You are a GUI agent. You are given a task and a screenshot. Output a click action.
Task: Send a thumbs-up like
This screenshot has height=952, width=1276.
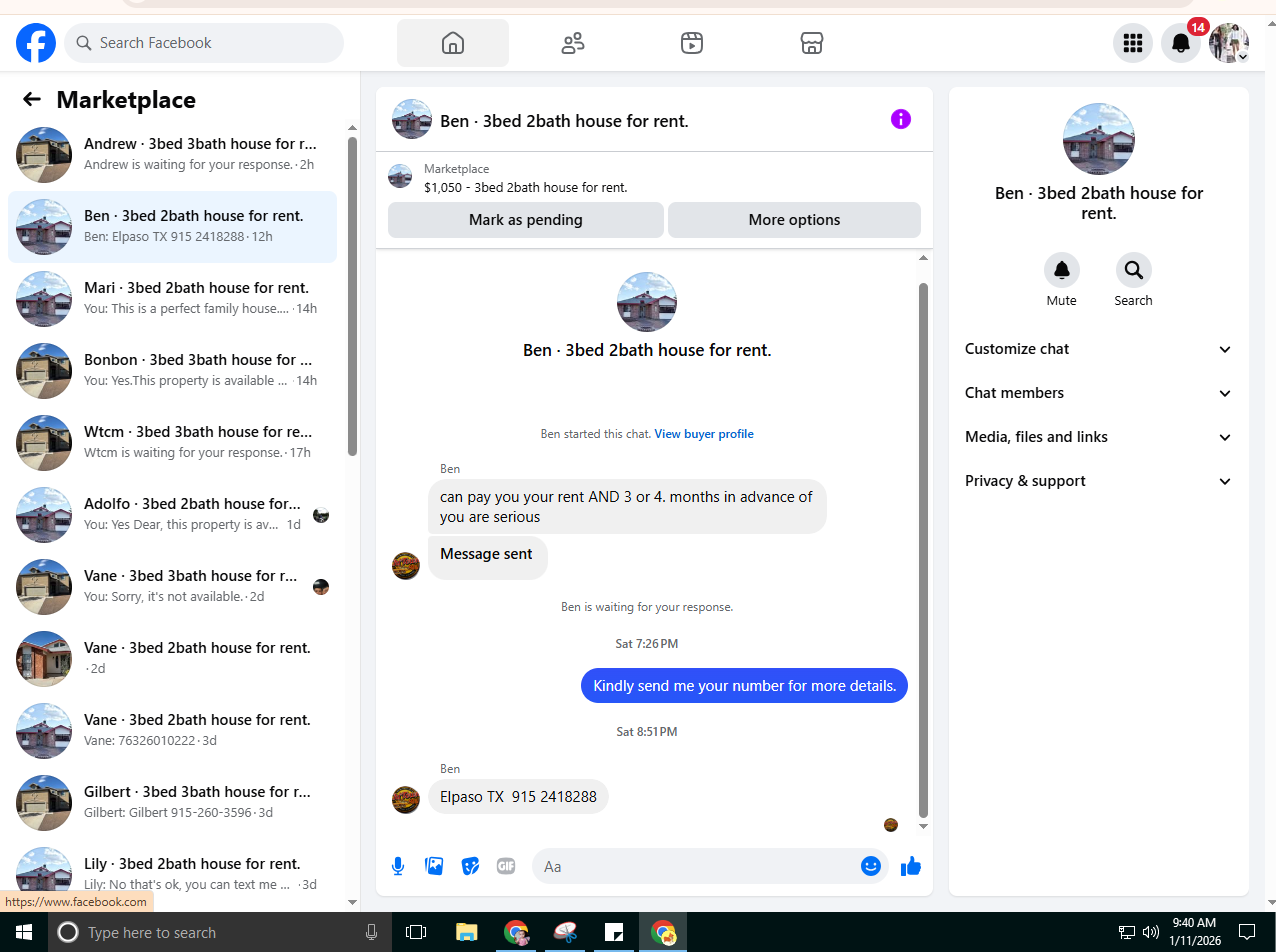pyautogui.click(x=910, y=866)
